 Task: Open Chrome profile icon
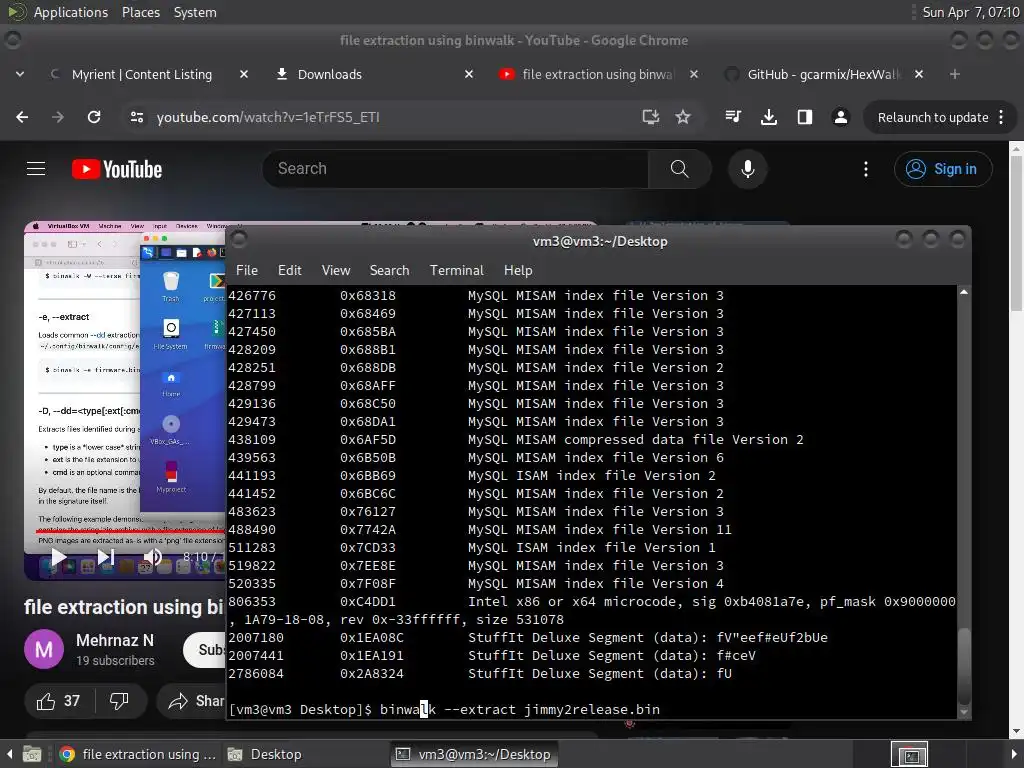(x=840, y=117)
